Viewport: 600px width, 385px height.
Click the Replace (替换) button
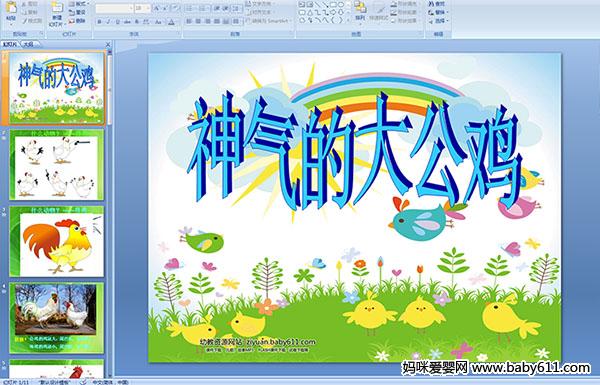point(437,12)
